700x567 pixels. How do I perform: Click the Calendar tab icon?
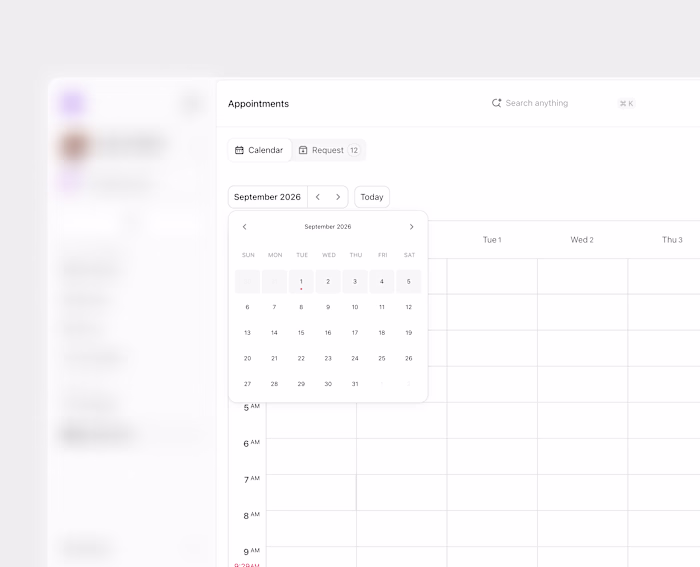pyautogui.click(x=239, y=150)
